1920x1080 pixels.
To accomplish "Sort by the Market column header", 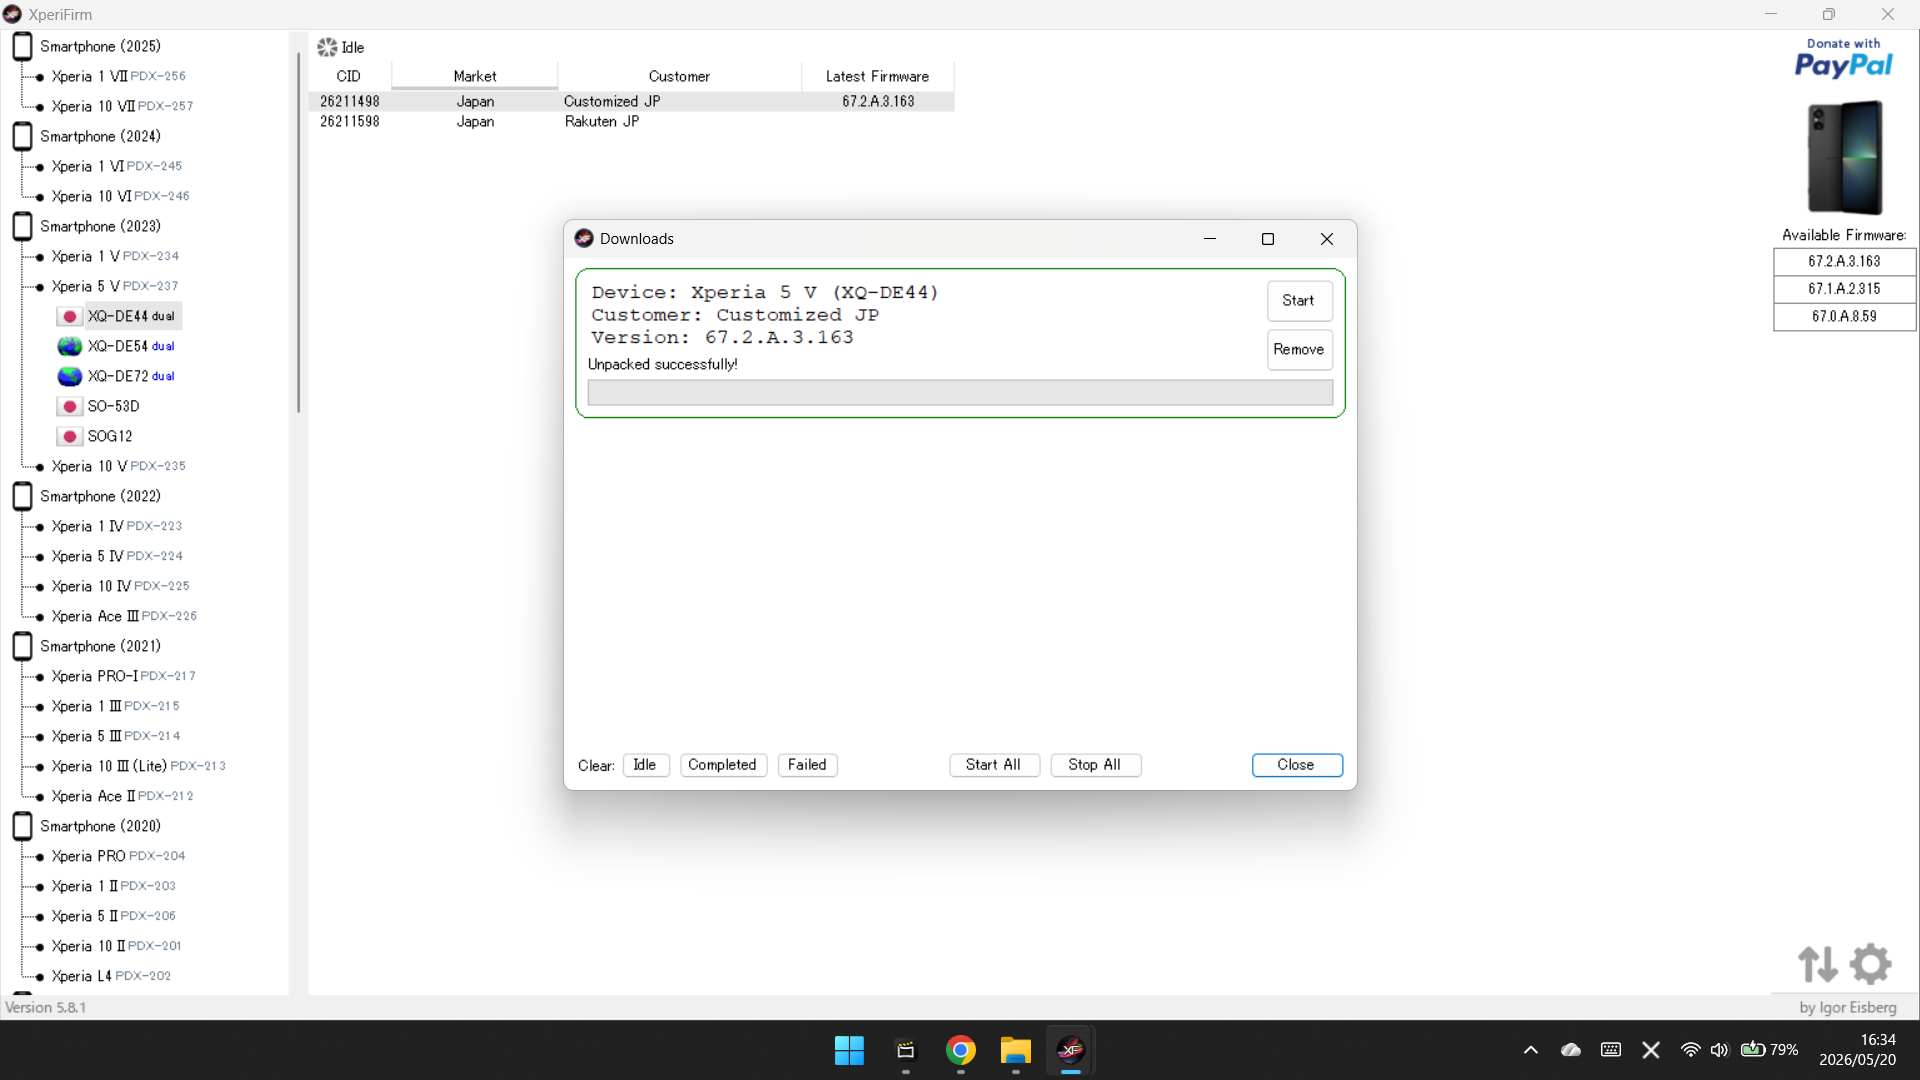I will (x=475, y=76).
